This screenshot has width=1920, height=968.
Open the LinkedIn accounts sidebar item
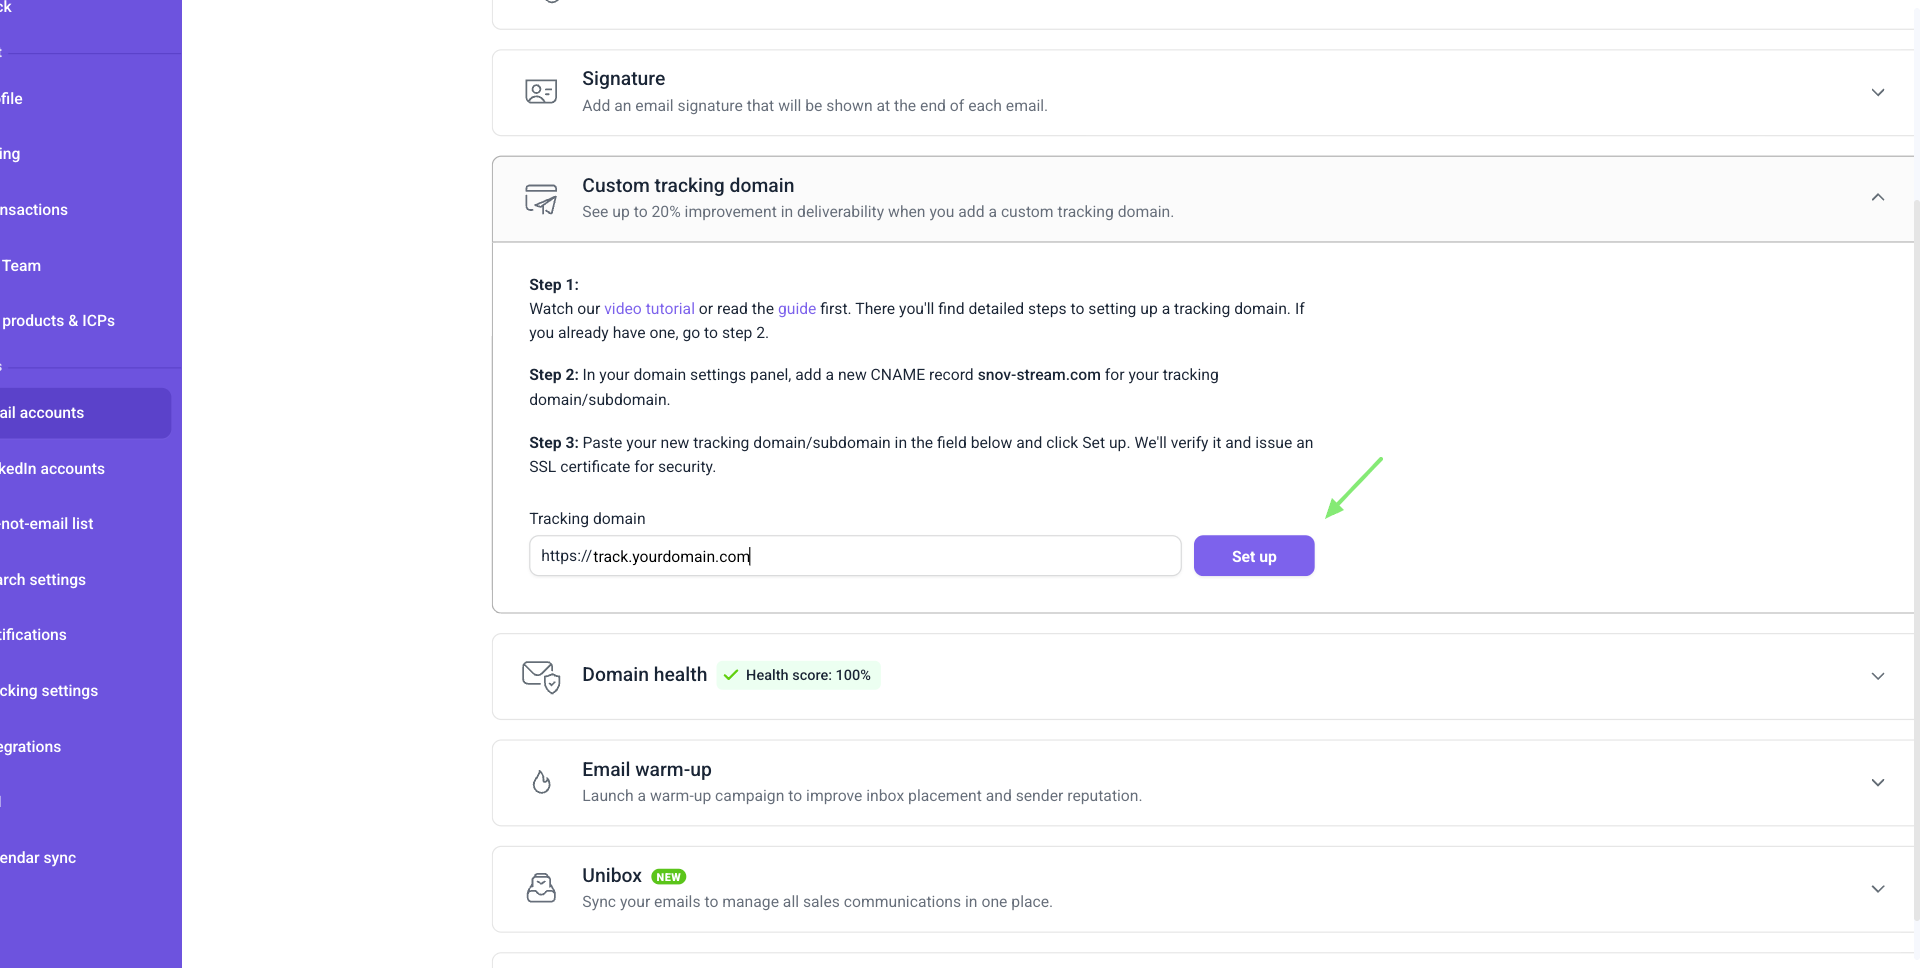[x=52, y=469]
